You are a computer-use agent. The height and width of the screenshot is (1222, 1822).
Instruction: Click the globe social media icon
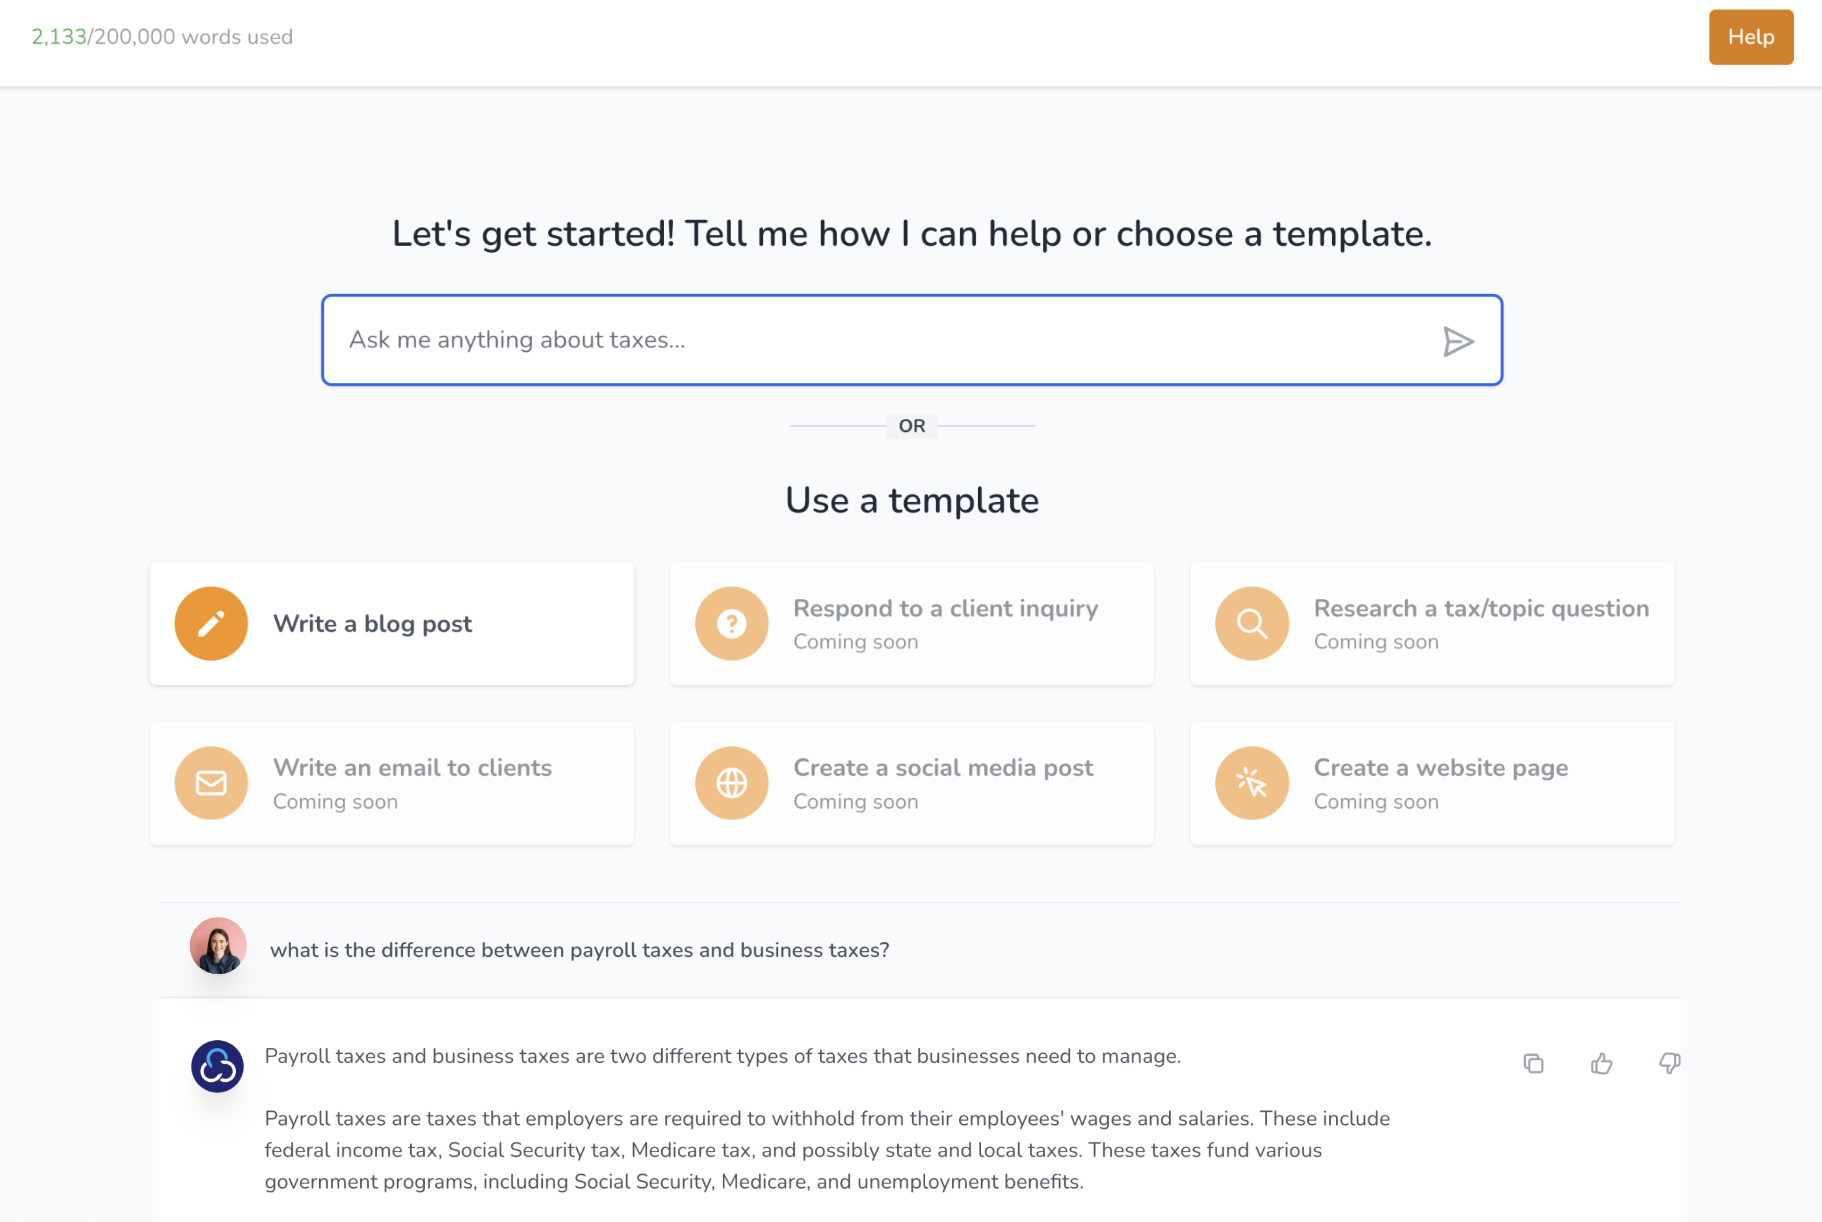coord(731,783)
